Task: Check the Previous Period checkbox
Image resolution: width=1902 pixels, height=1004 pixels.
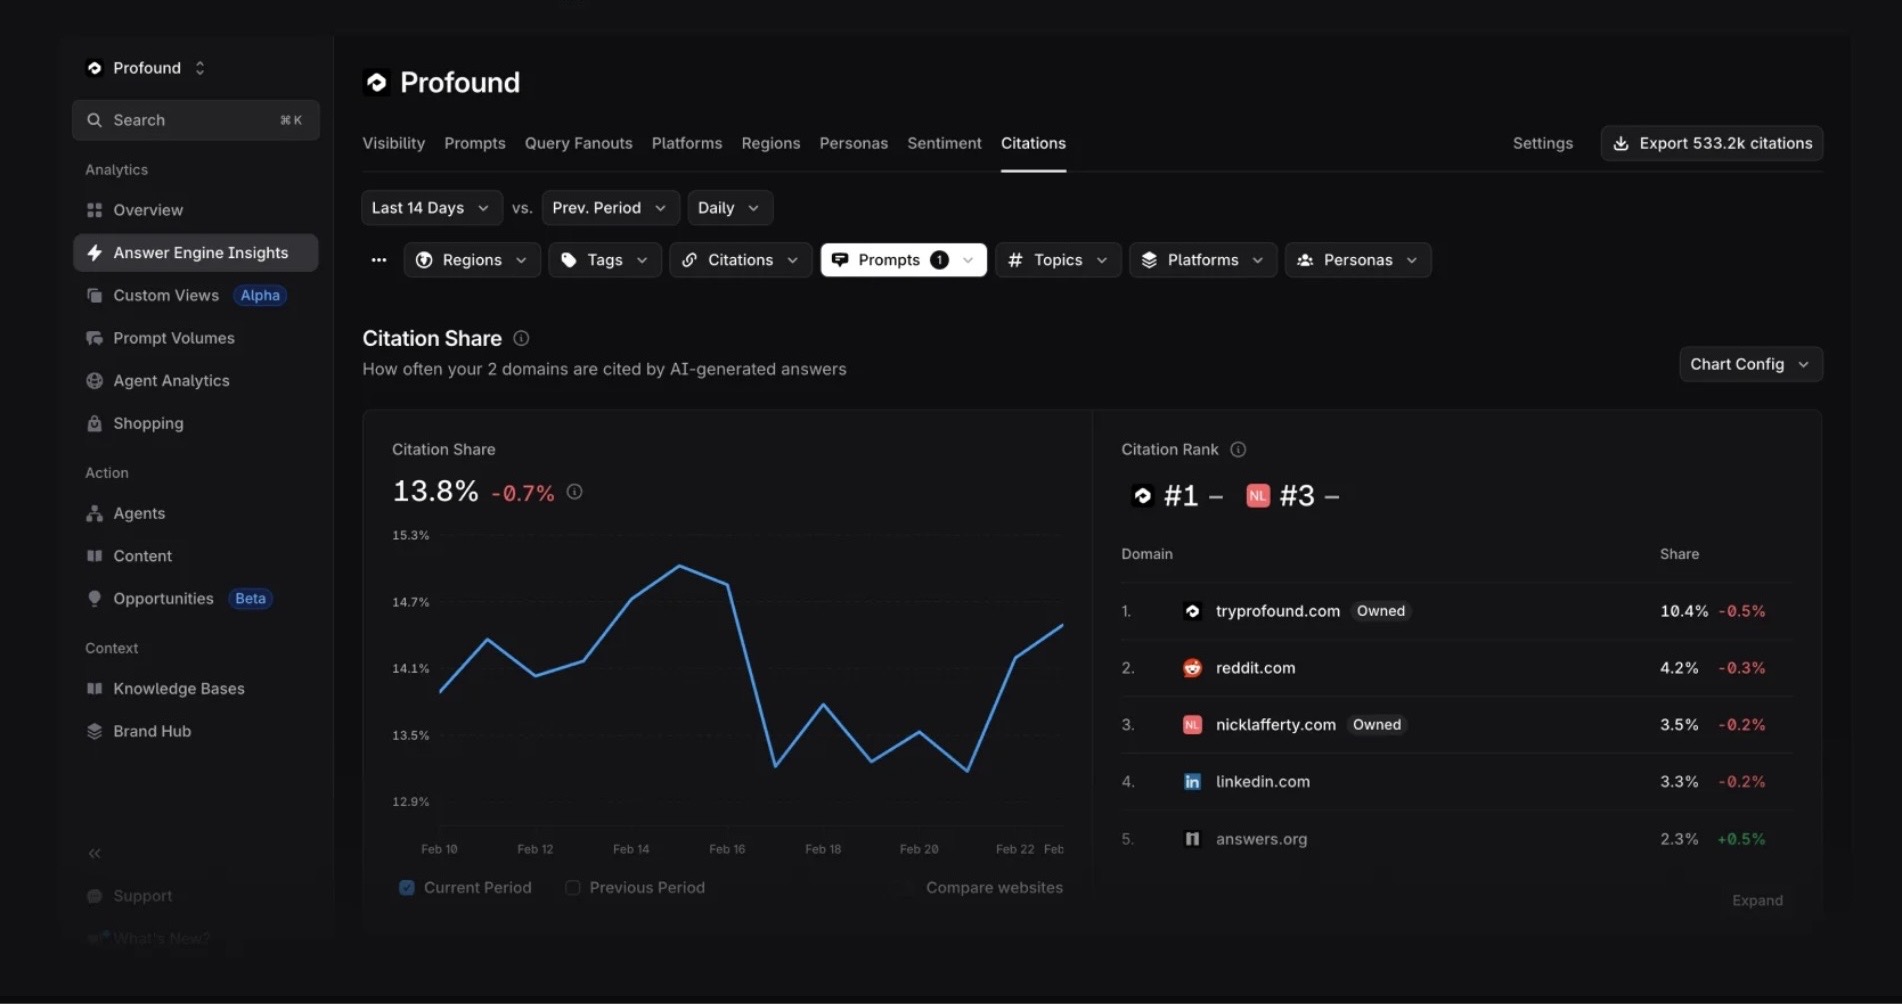Action: (x=572, y=887)
